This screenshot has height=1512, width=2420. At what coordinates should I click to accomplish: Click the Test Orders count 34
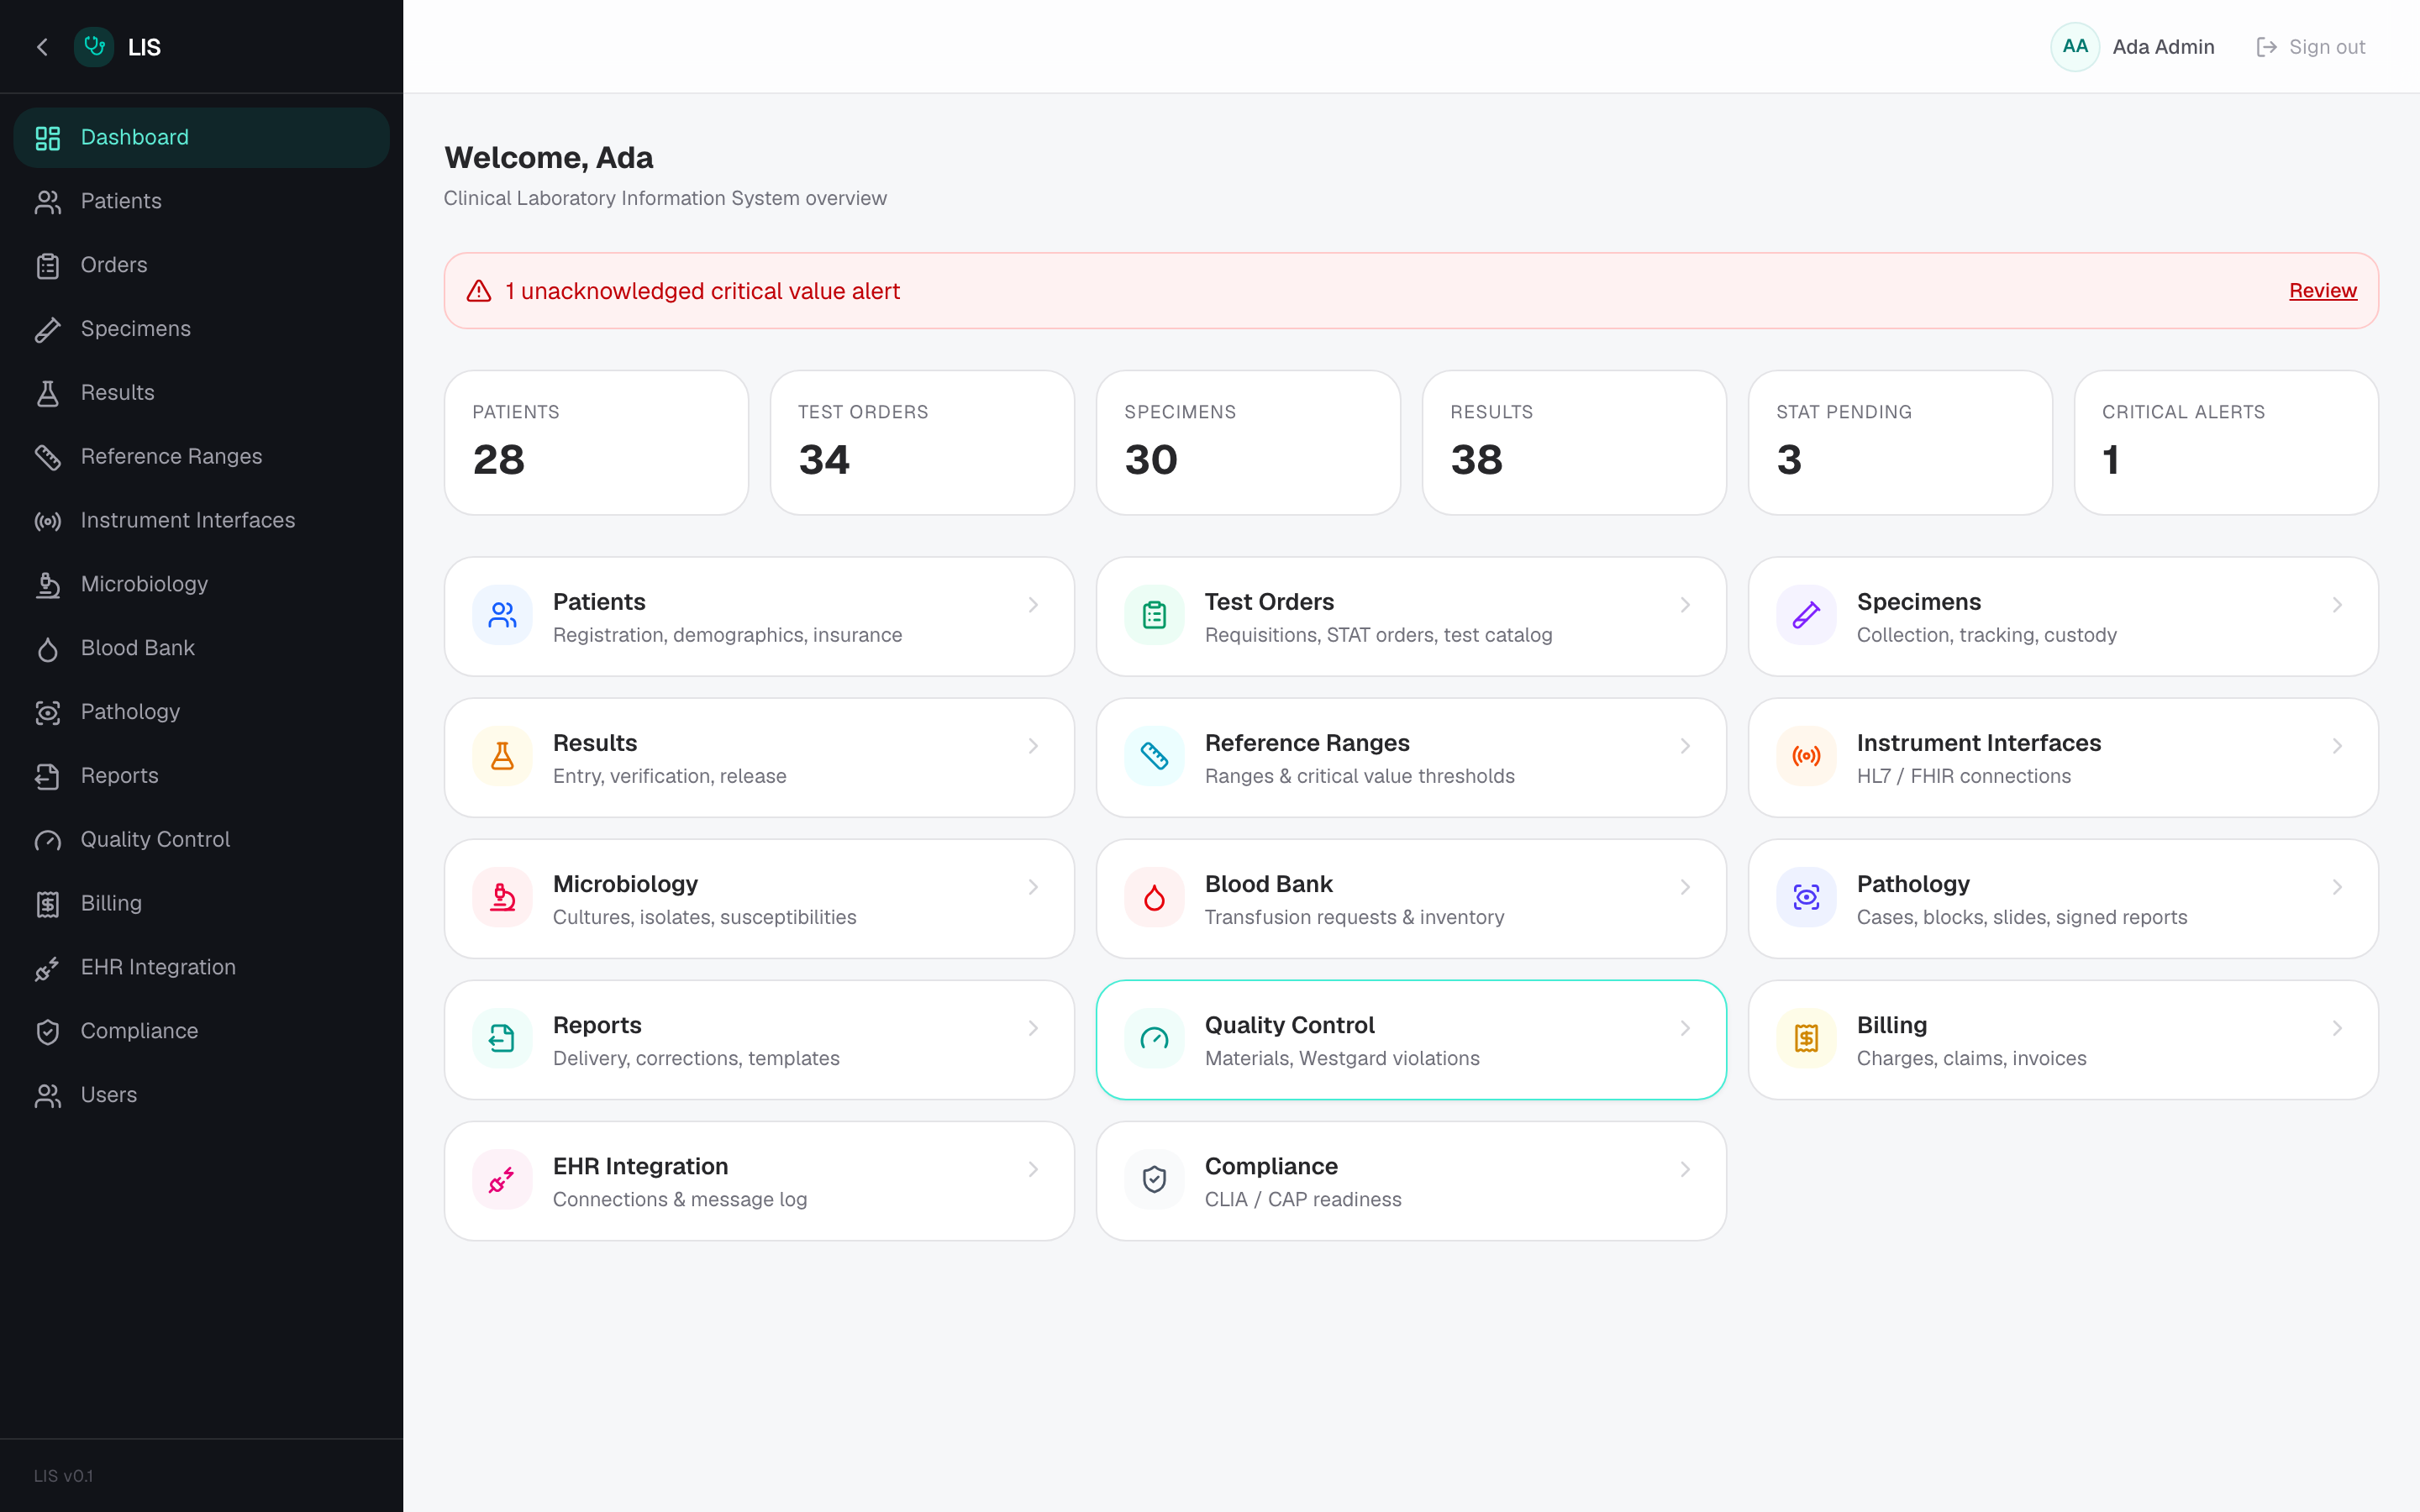824,460
